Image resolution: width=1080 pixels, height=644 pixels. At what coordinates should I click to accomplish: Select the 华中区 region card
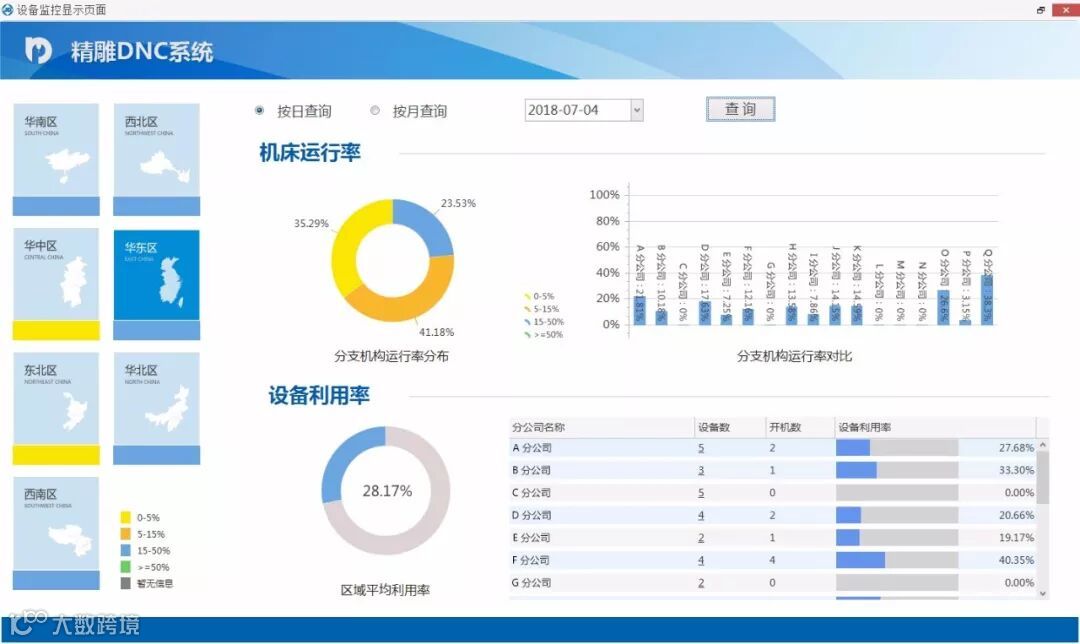56,284
